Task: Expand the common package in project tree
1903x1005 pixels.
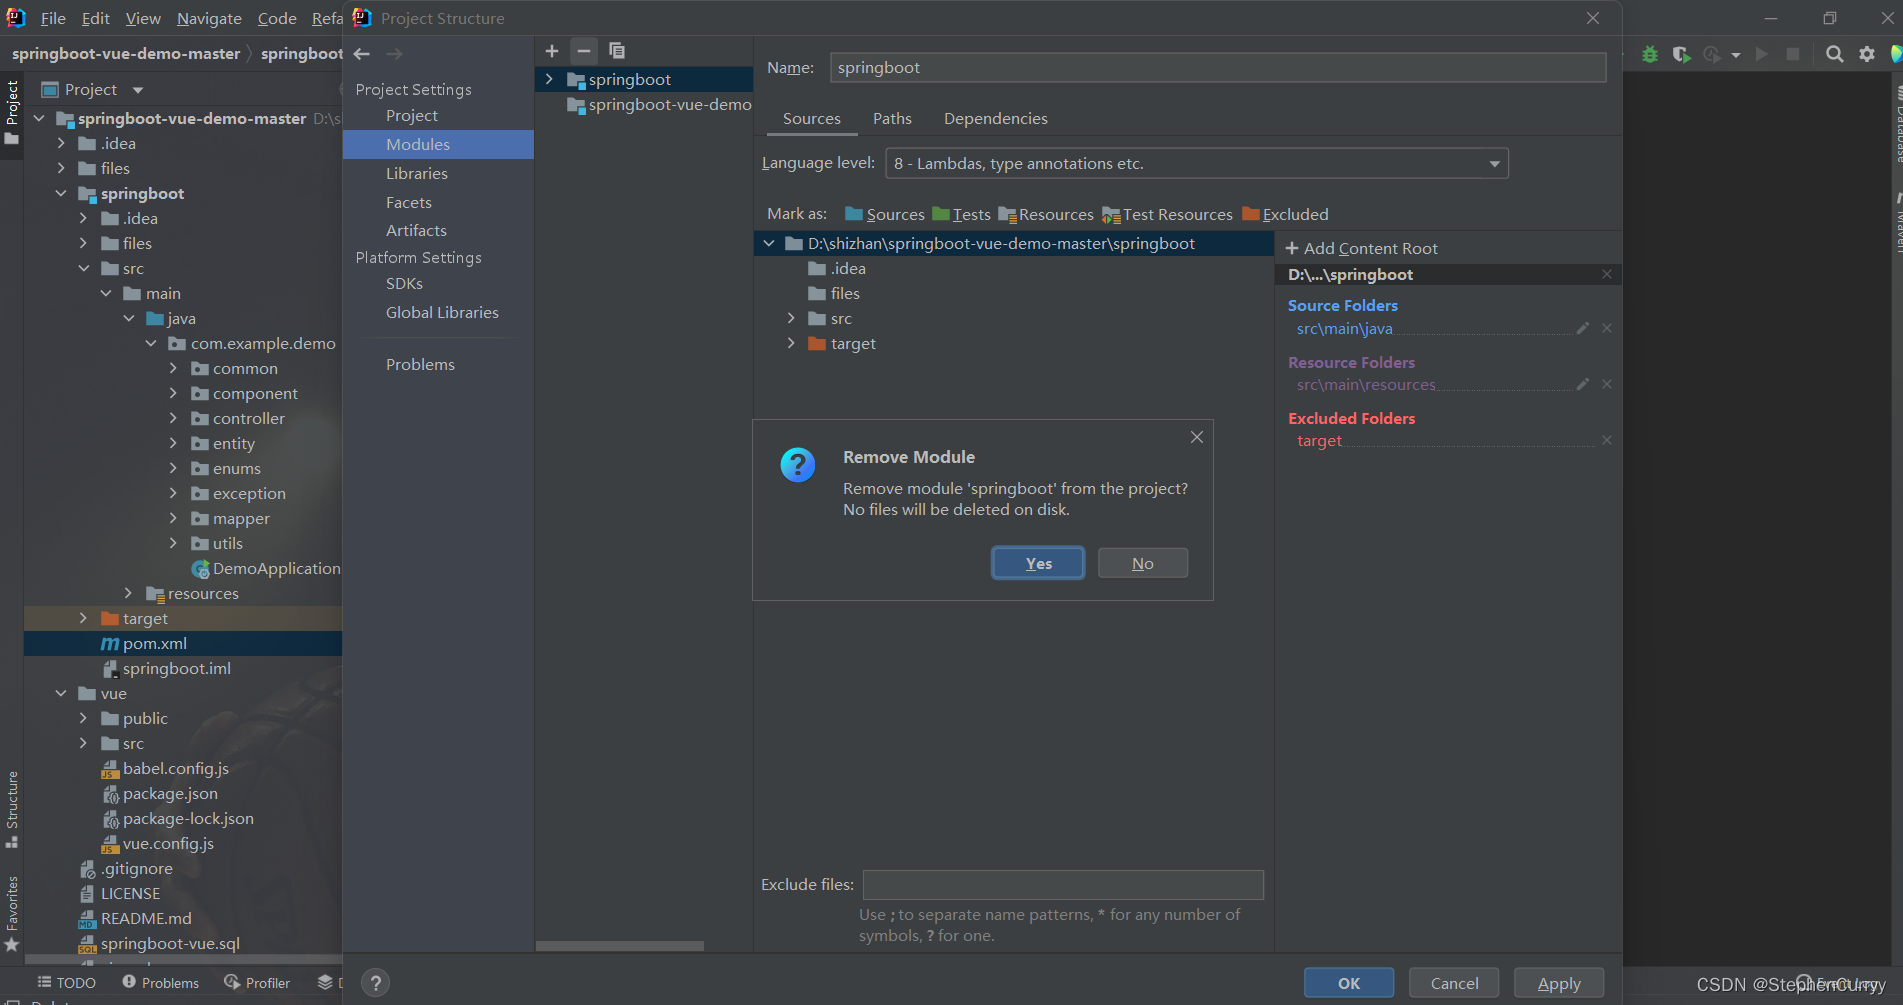Action: [173, 368]
